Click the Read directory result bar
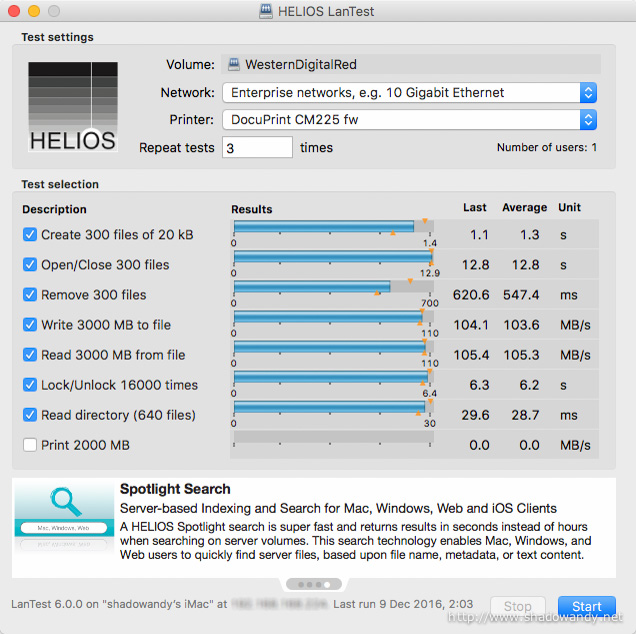This screenshot has height=634, width=636. pyautogui.click(x=333, y=406)
